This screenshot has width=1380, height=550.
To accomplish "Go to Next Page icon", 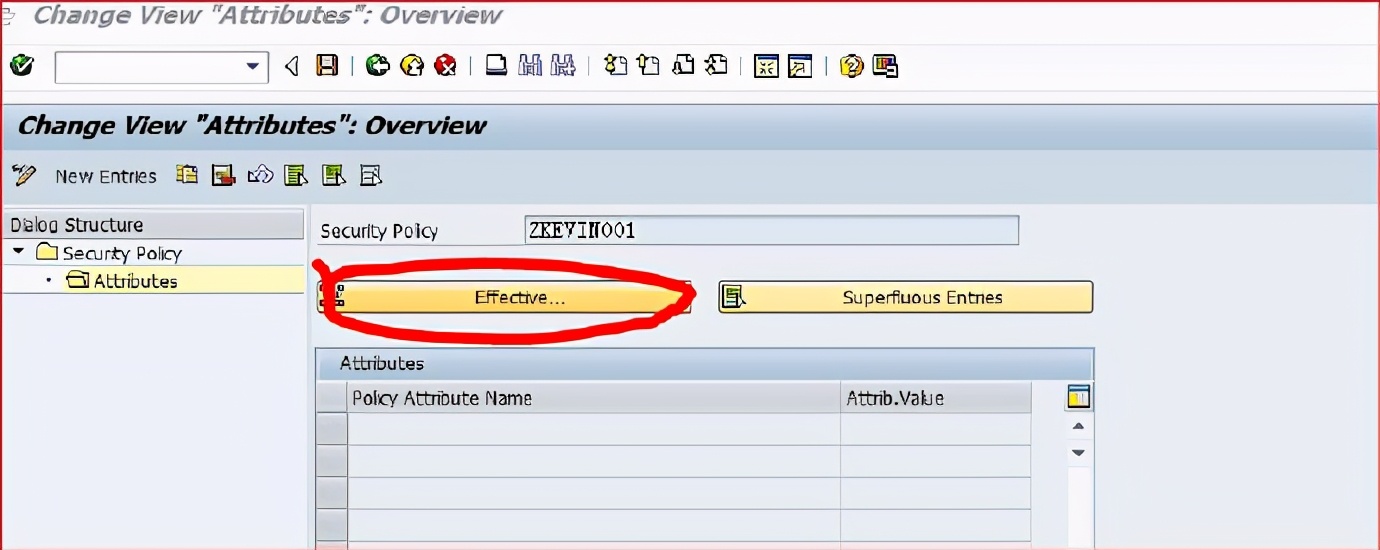I will tap(683, 67).
